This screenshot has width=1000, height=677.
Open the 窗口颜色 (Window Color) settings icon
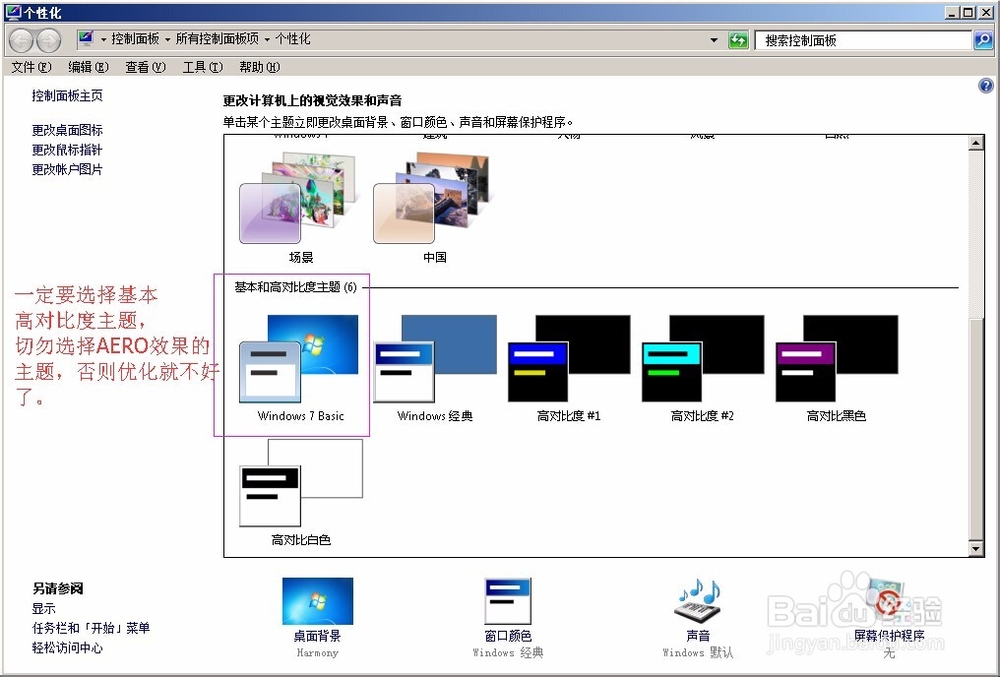pos(506,600)
